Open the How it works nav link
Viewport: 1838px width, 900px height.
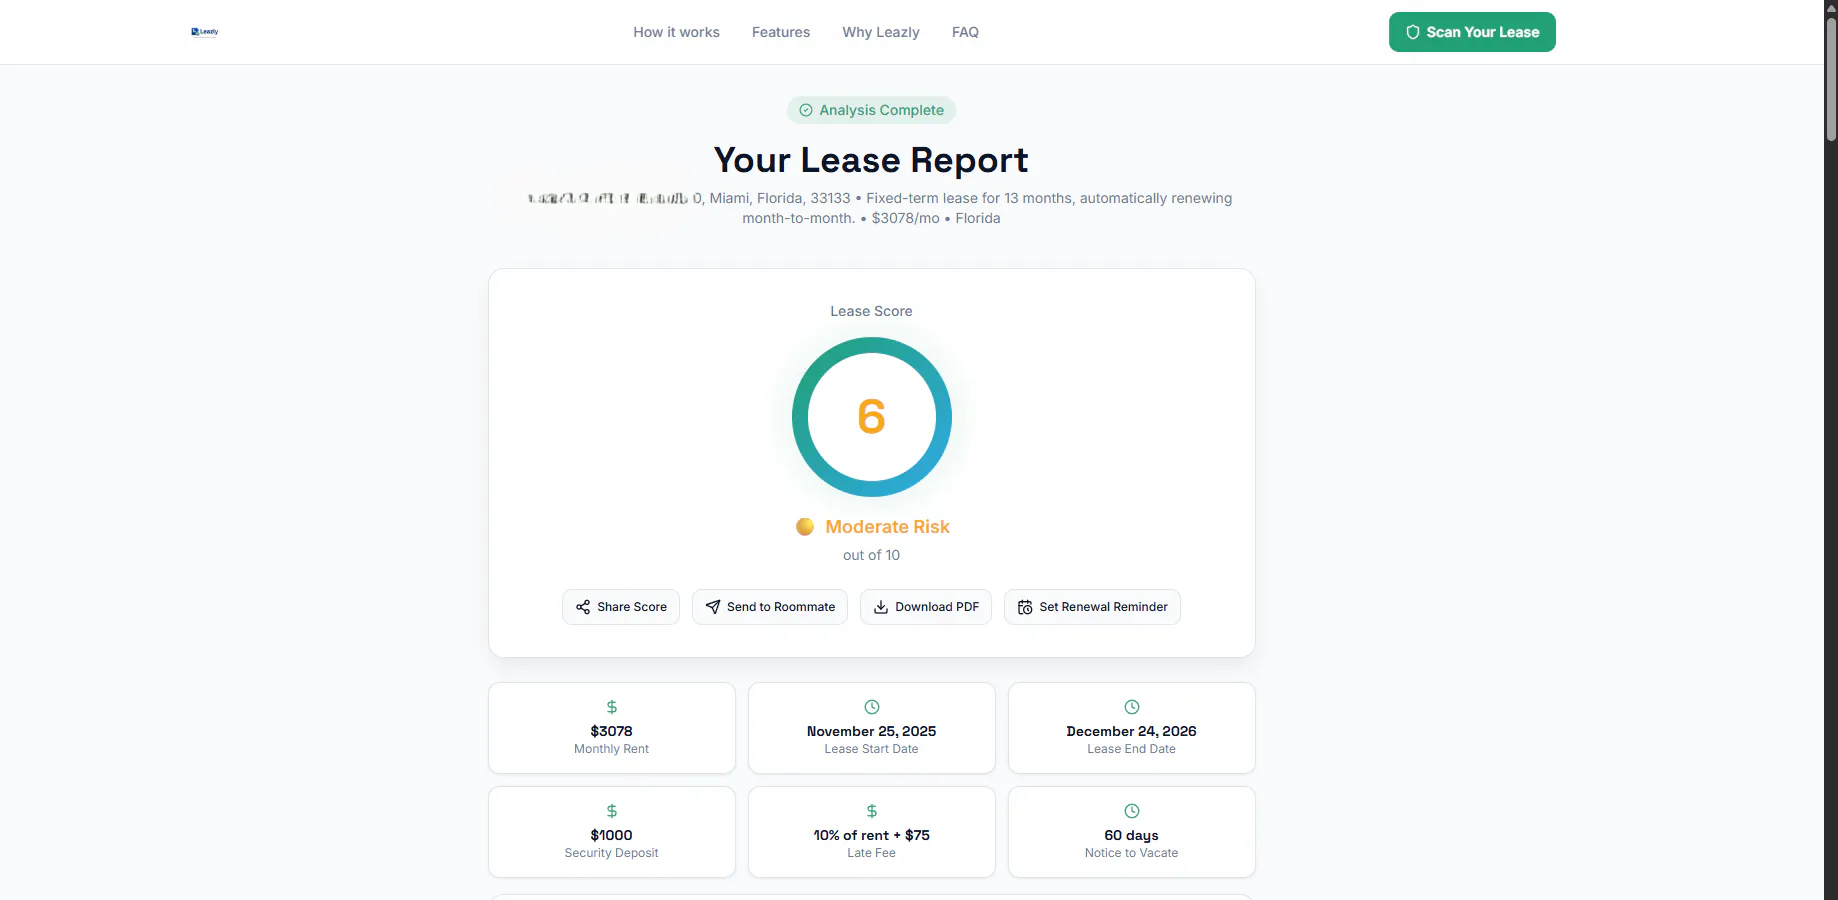(x=676, y=32)
